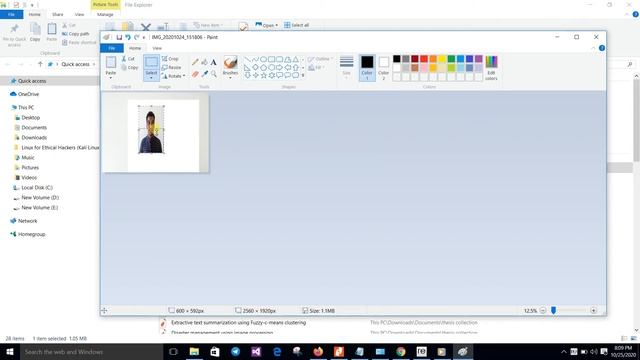Click the Paste icon in Paint ribbon

click(x=111, y=62)
